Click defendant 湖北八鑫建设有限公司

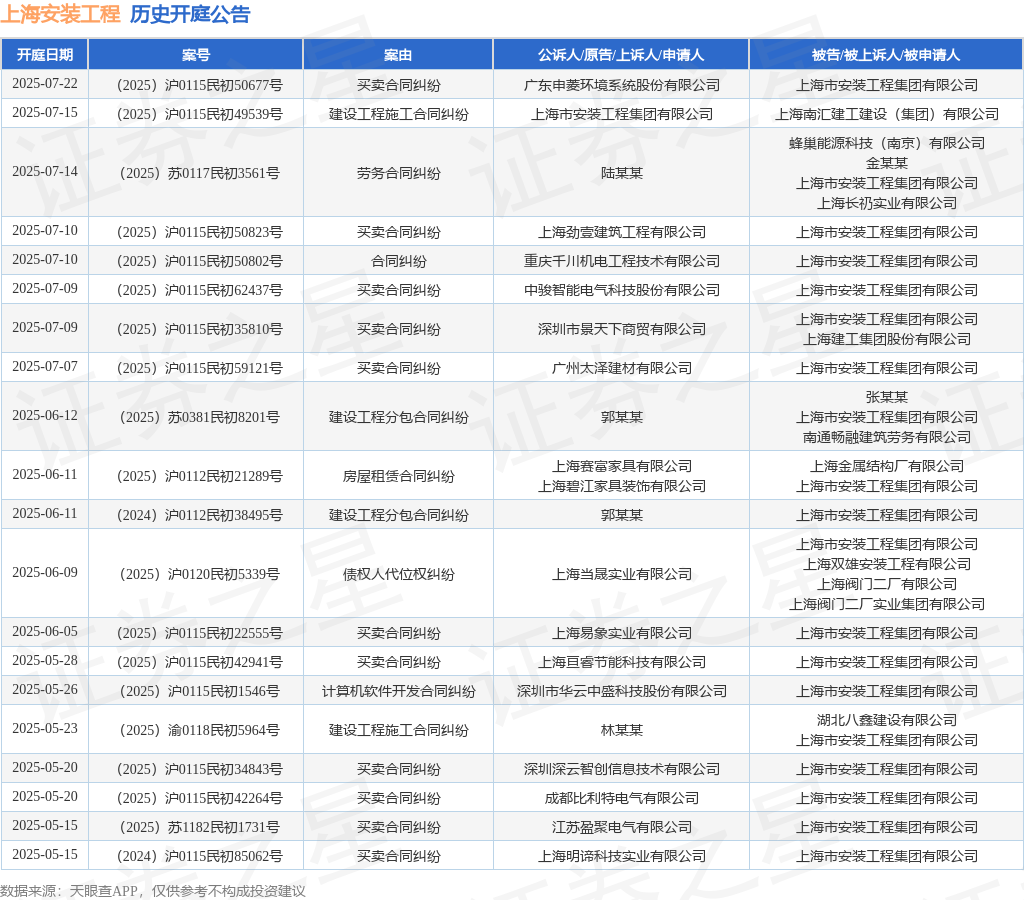coord(887,720)
